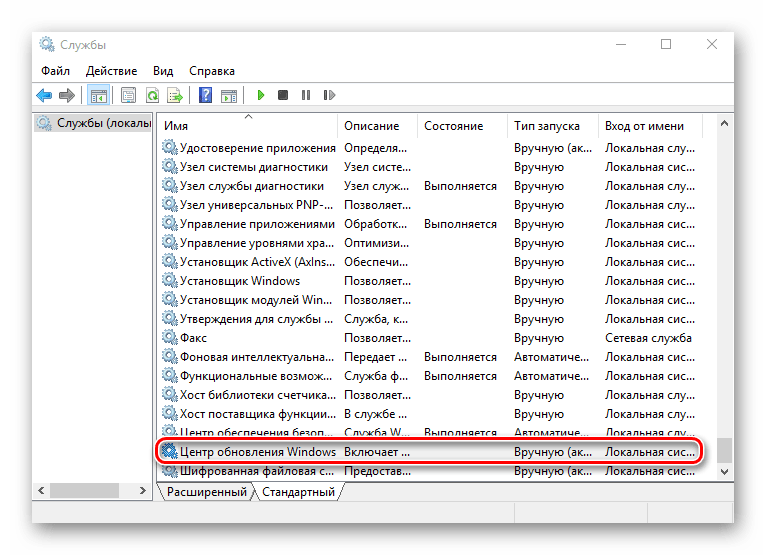
Task: Click gear icon of Узел системы диагностики
Action: [170, 166]
